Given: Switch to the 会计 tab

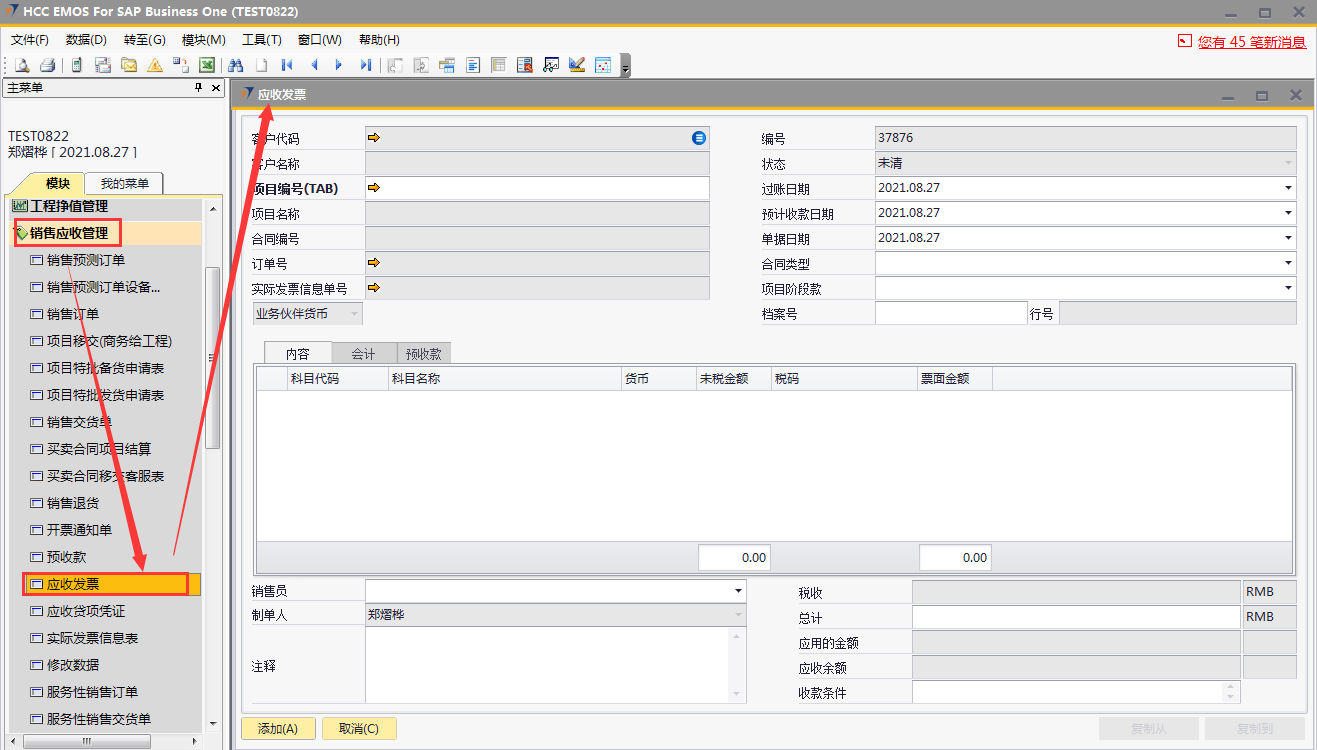Looking at the screenshot, I should 363,354.
